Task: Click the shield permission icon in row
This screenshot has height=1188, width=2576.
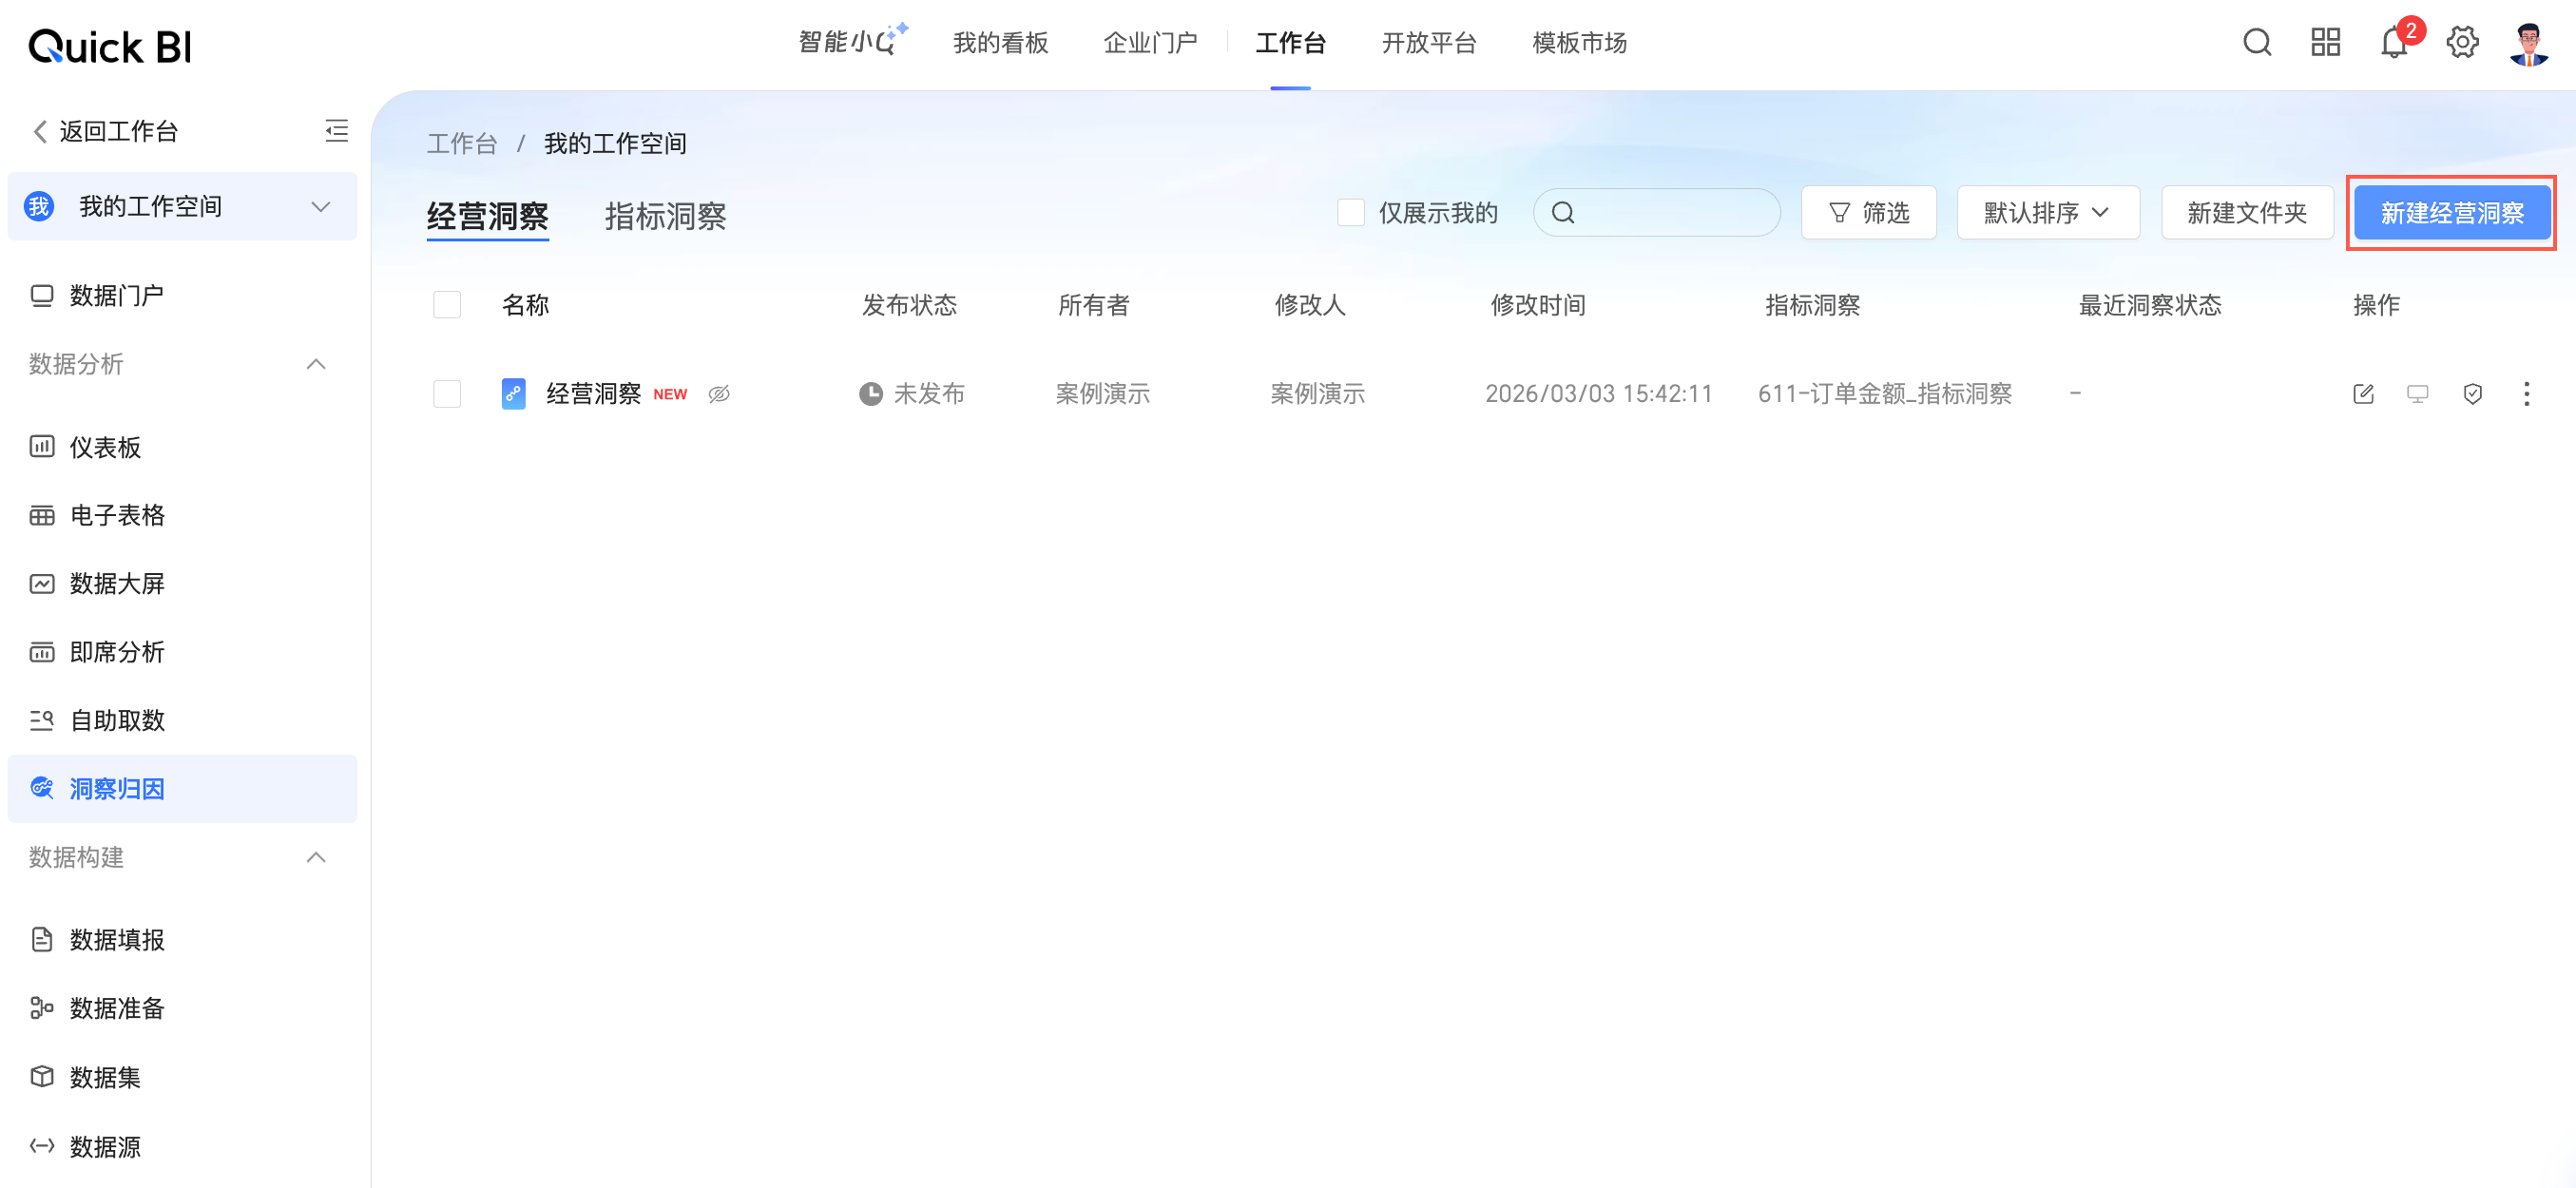Action: [2472, 394]
